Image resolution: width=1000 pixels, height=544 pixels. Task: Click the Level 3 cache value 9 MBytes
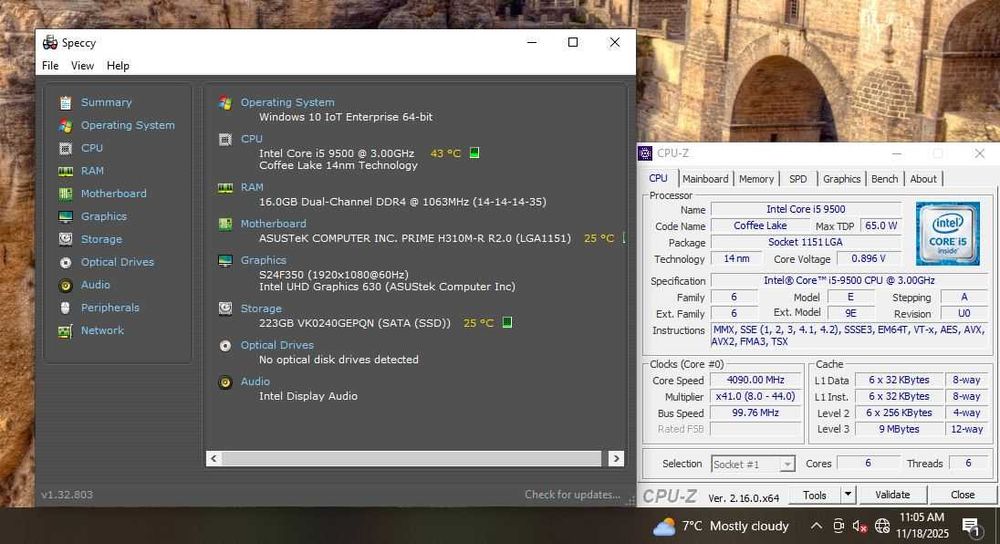[899, 429]
